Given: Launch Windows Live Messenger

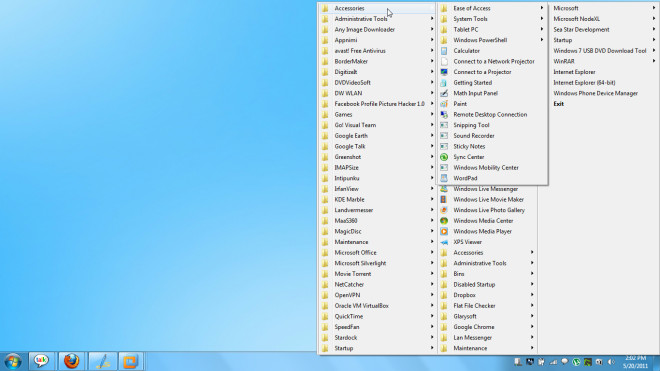Looking at the screenshot, I should tap(486, 189).
